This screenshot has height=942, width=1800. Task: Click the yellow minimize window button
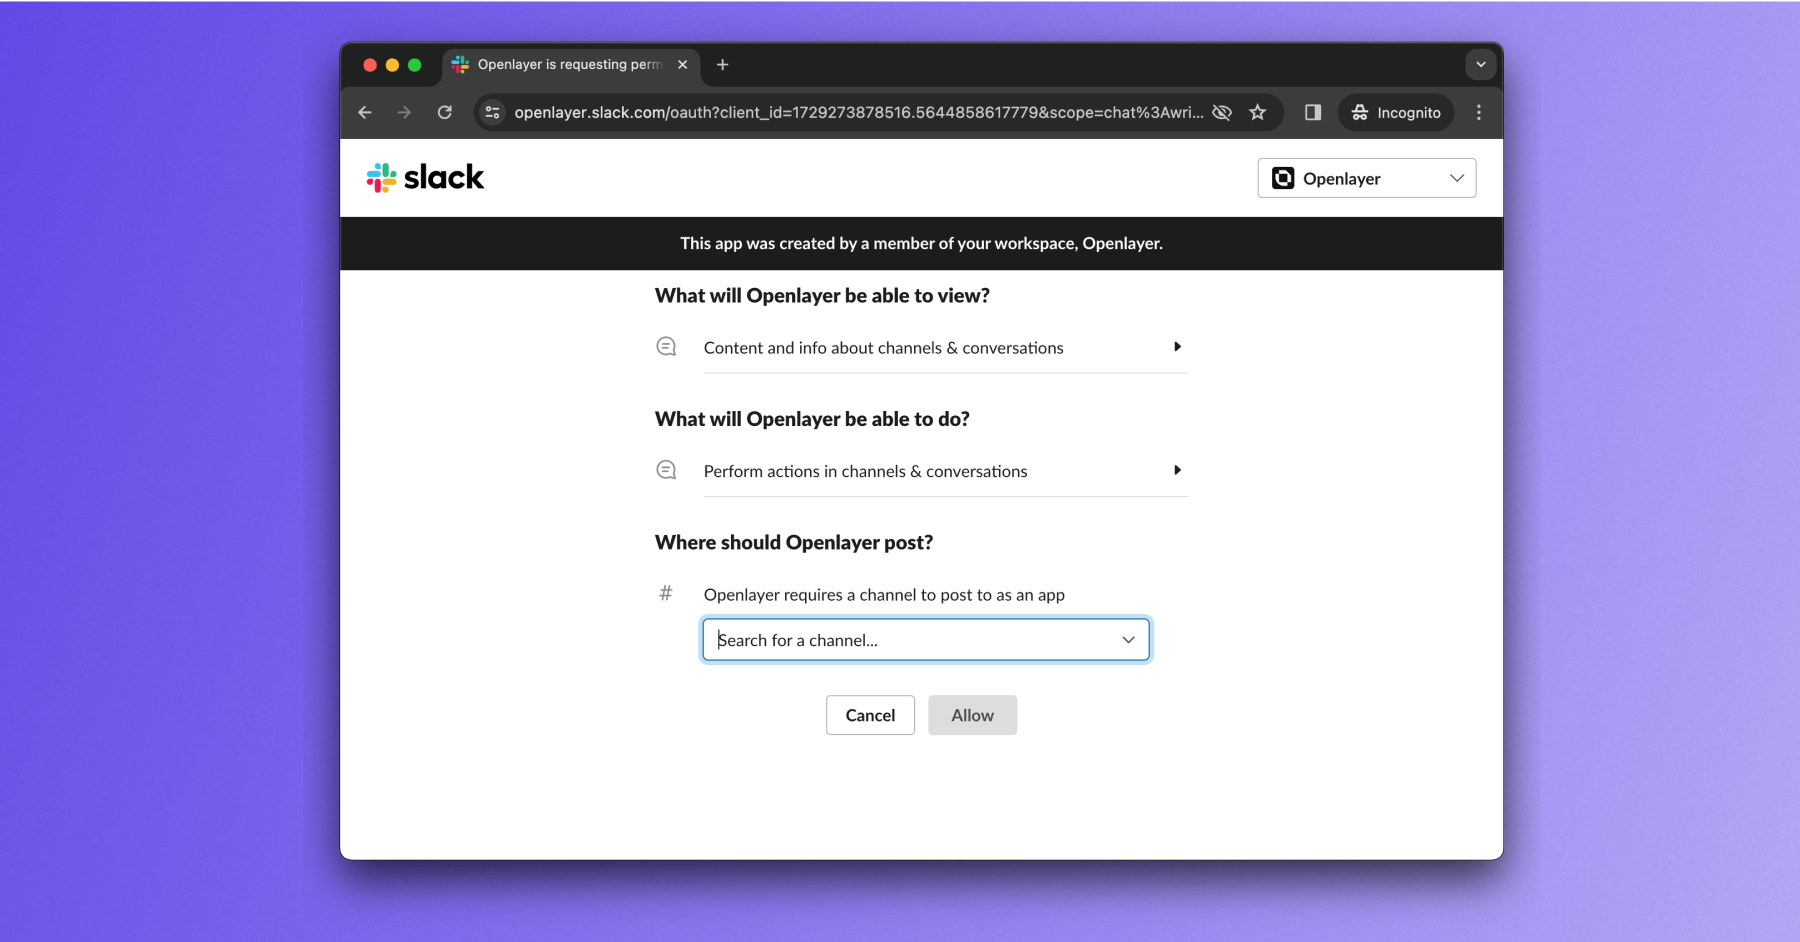[392, 65]
